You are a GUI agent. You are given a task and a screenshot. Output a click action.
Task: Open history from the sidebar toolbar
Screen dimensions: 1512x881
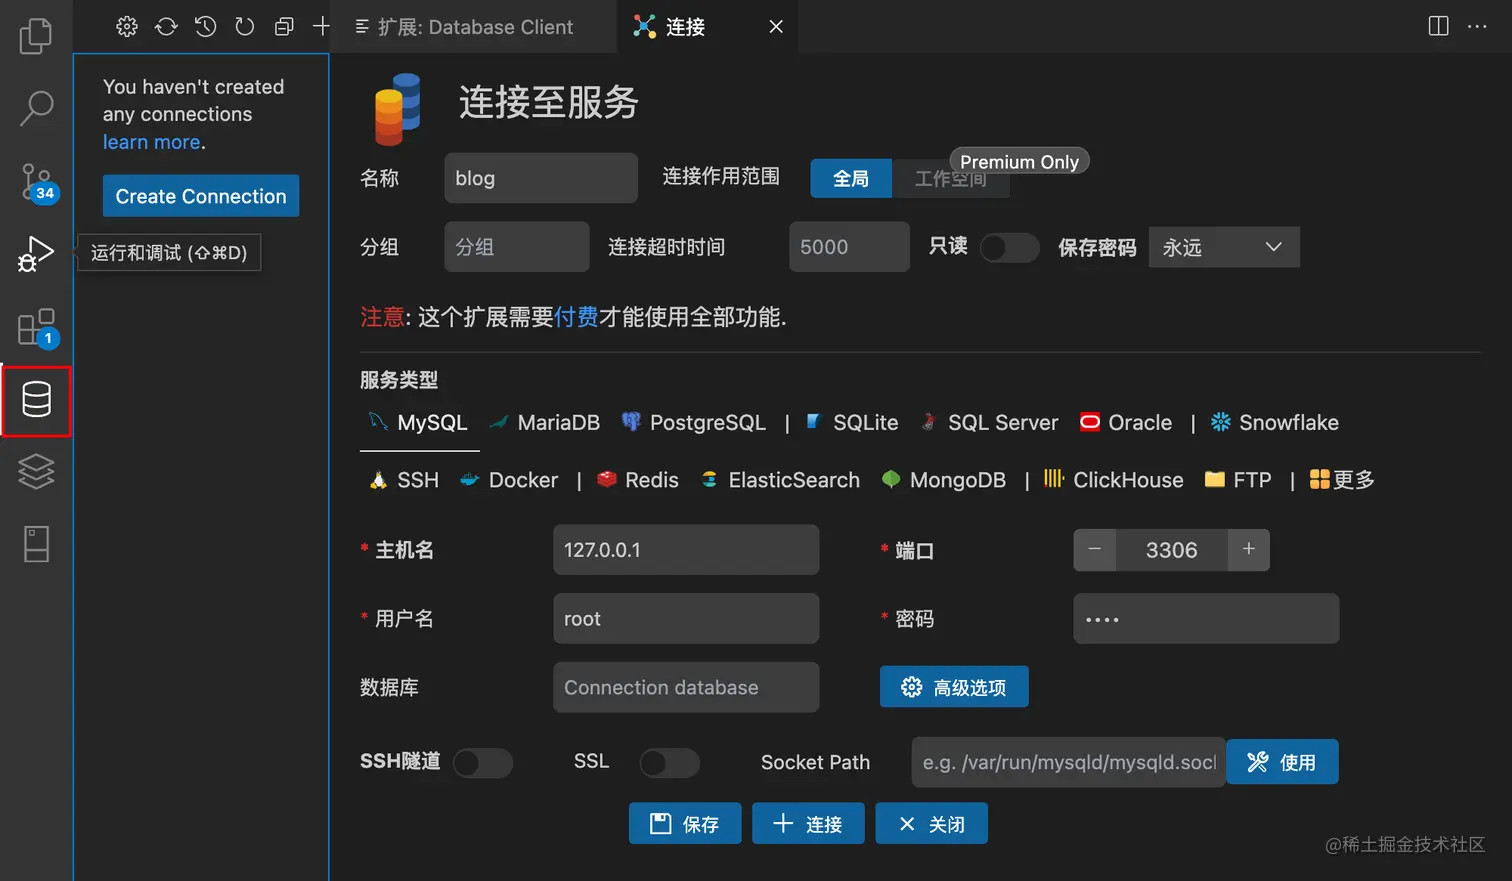(205, 27)
